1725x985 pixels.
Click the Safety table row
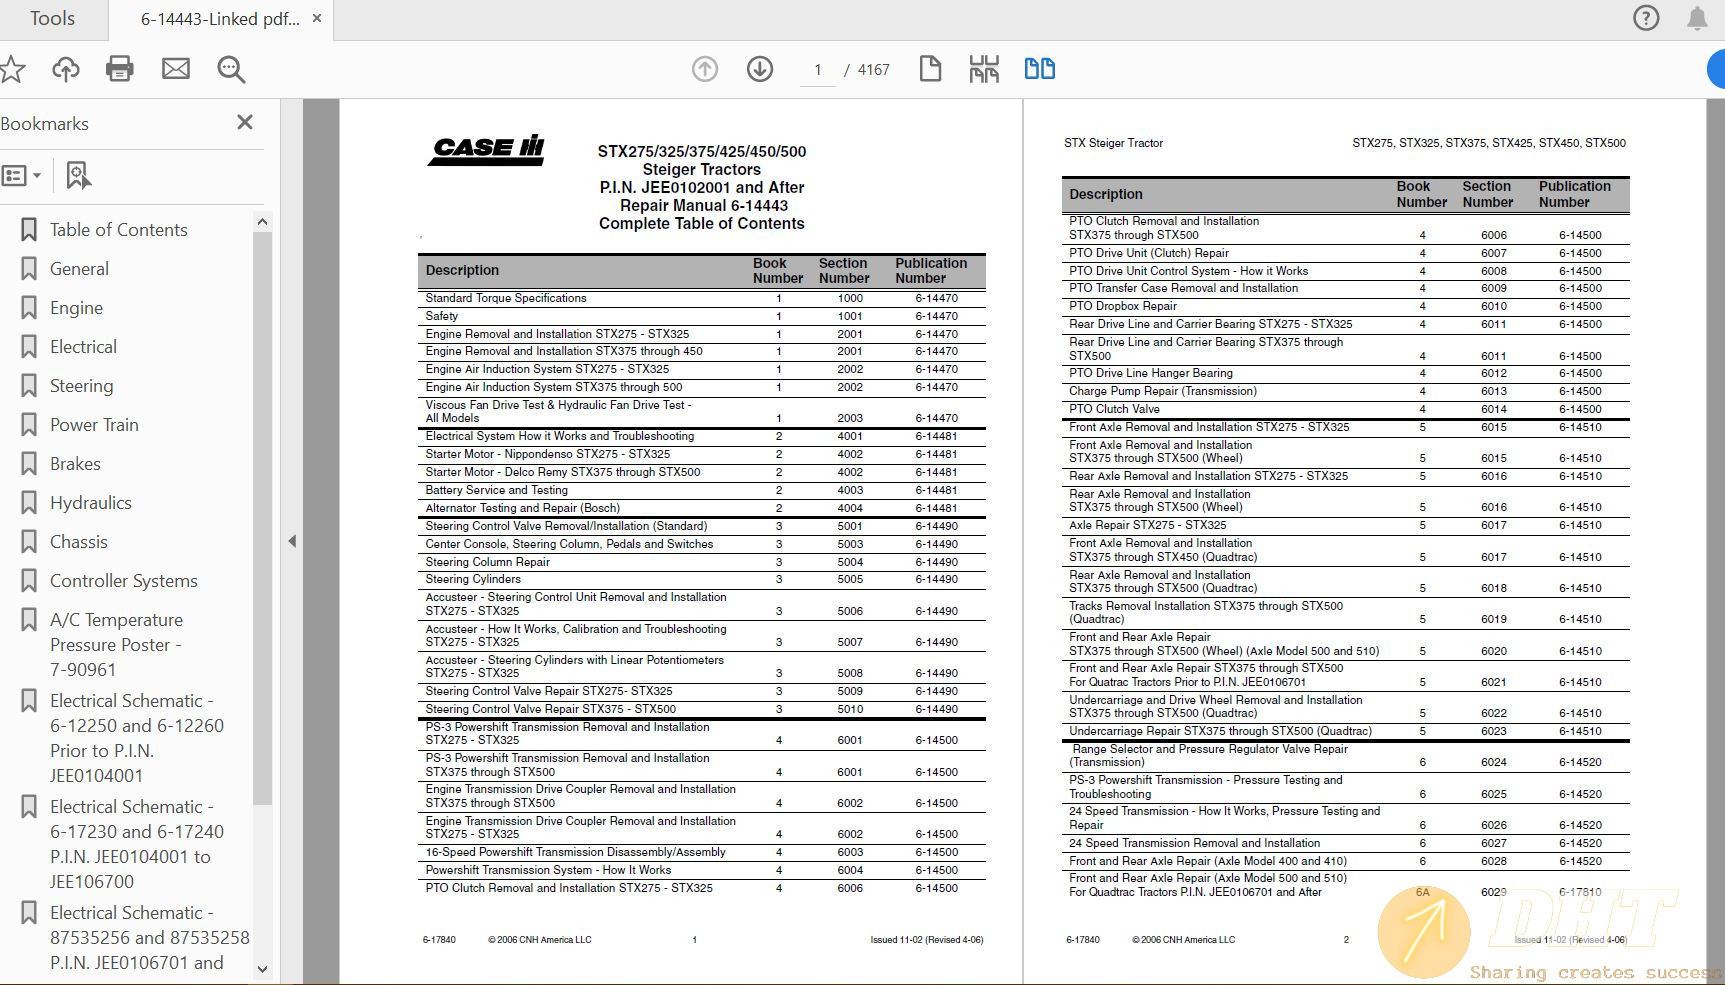[701, 316]
